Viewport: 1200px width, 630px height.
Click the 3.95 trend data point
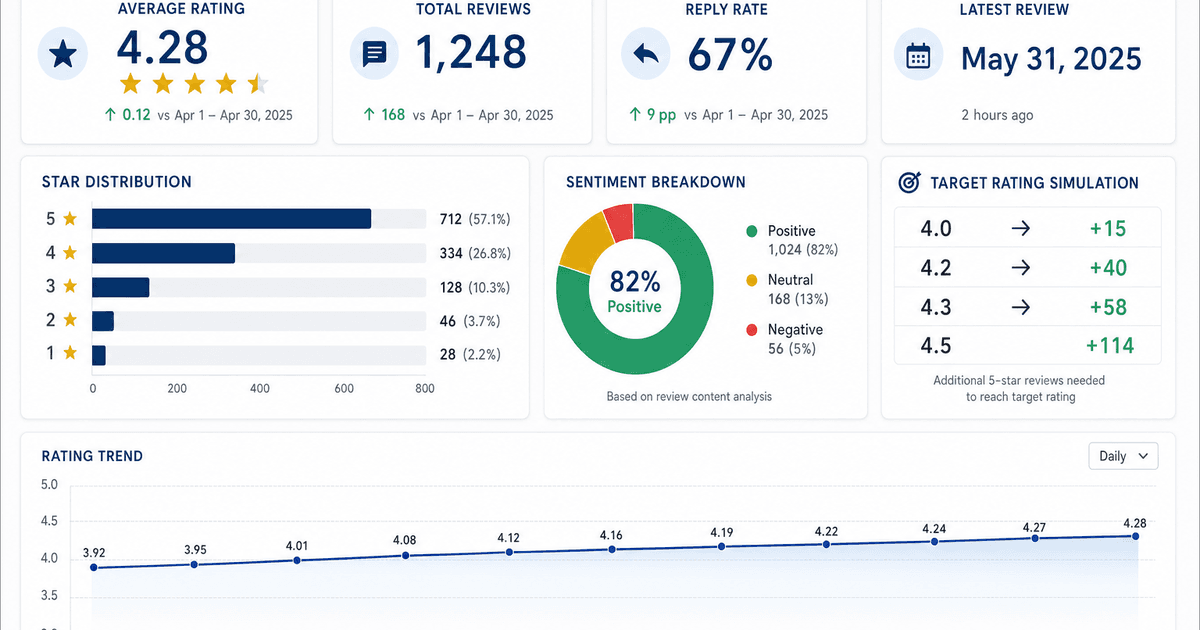click(195, 565)
